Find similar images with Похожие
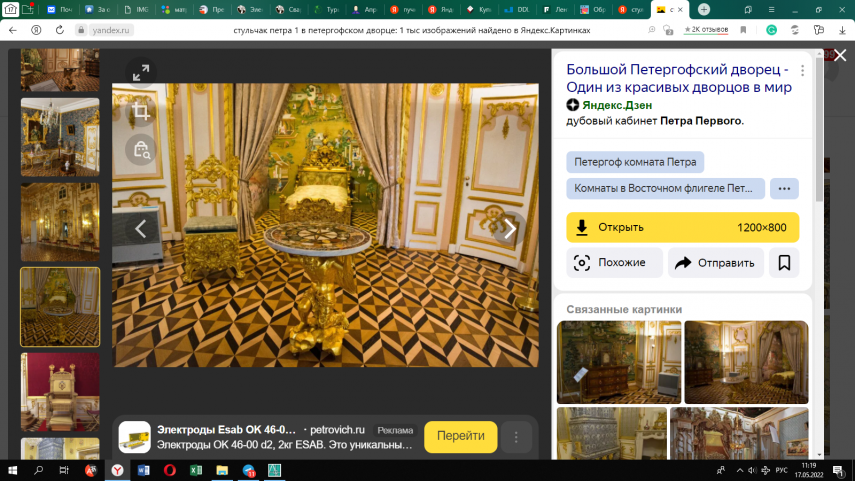This screenshot has width=855, height=481. [614, 263]
